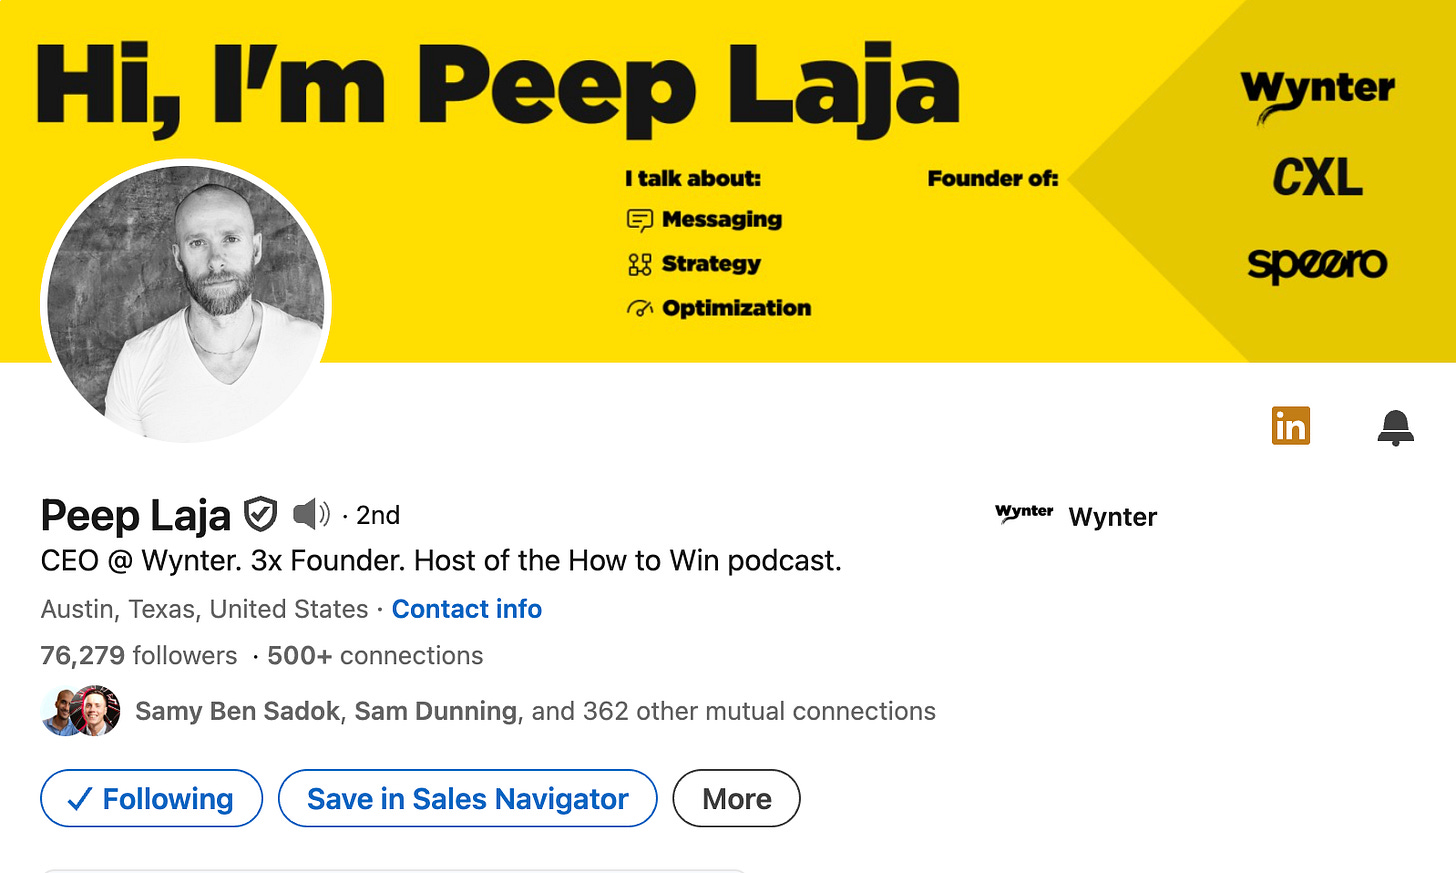Click the Messaging speech bubble icon
Screen dimensions: 1456x873
click(x=638, y=219)
